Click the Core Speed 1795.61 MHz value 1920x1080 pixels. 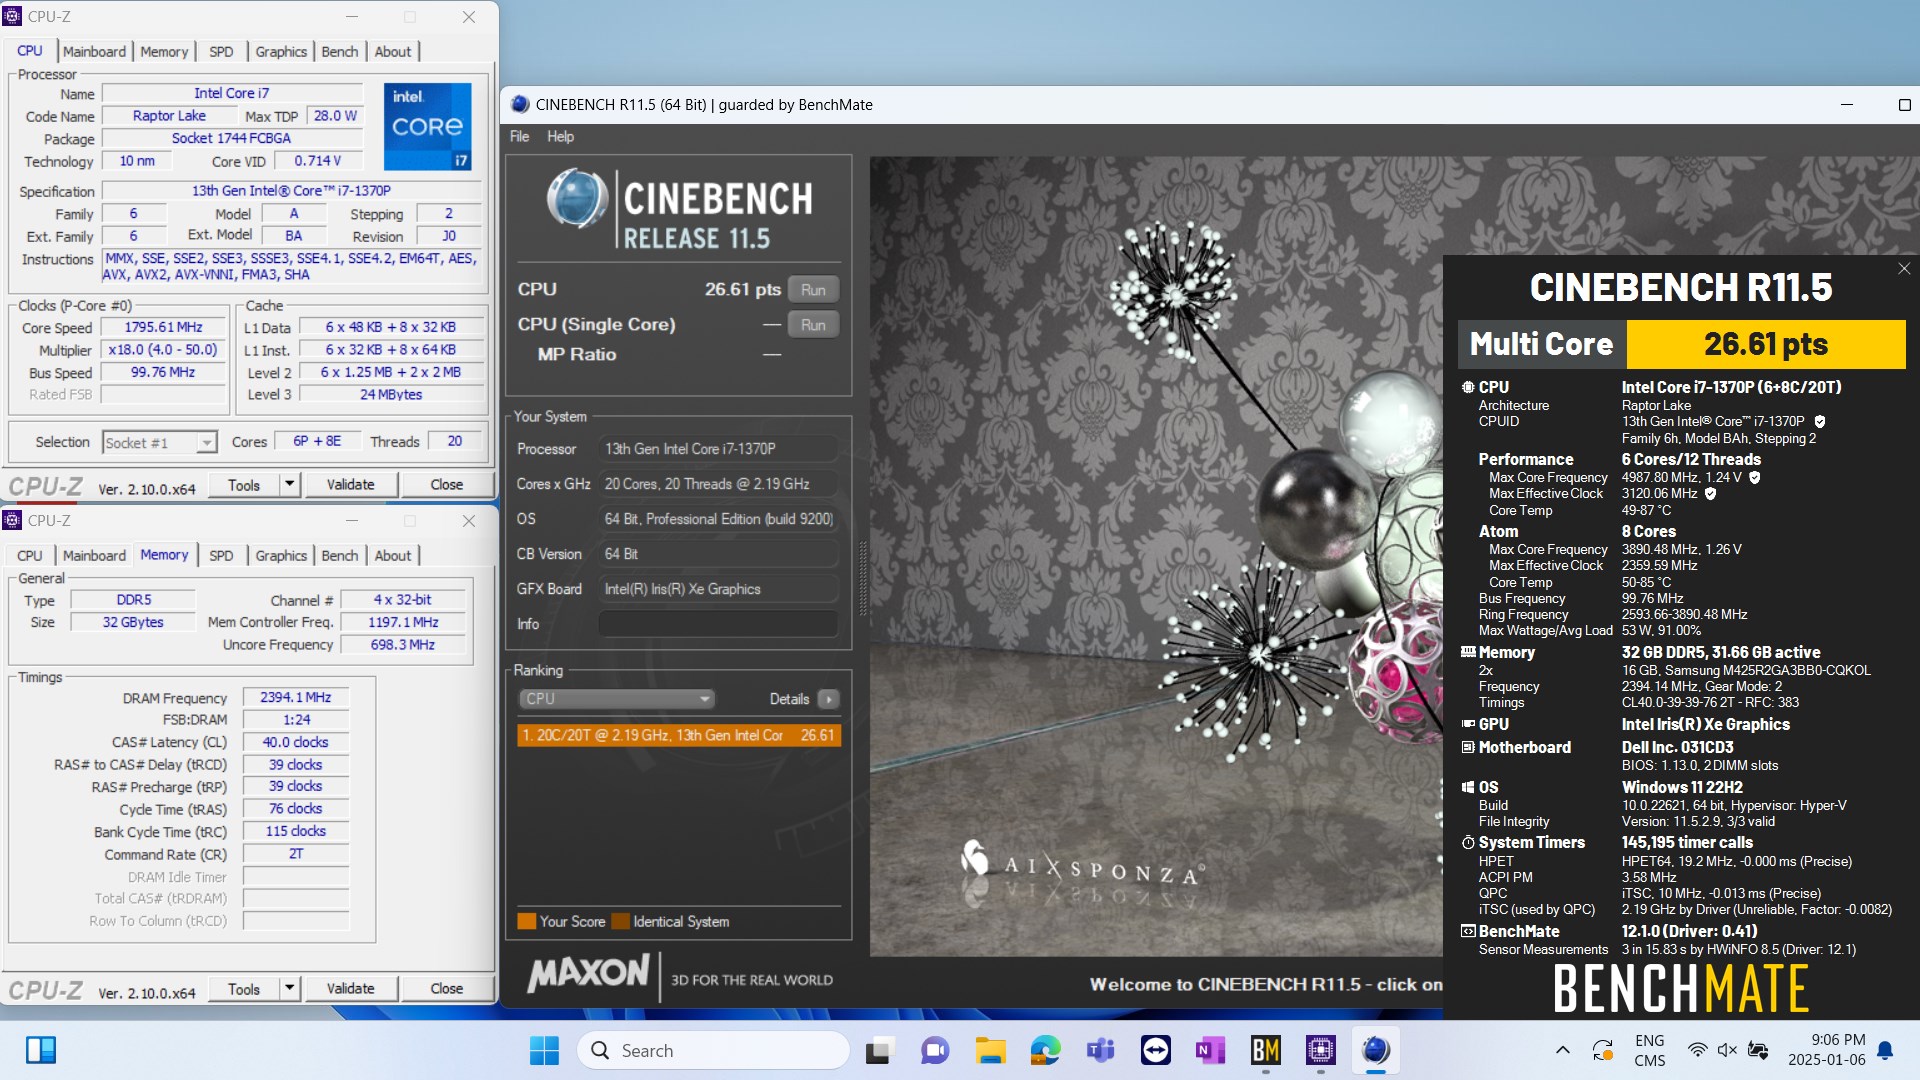[164, 328]
